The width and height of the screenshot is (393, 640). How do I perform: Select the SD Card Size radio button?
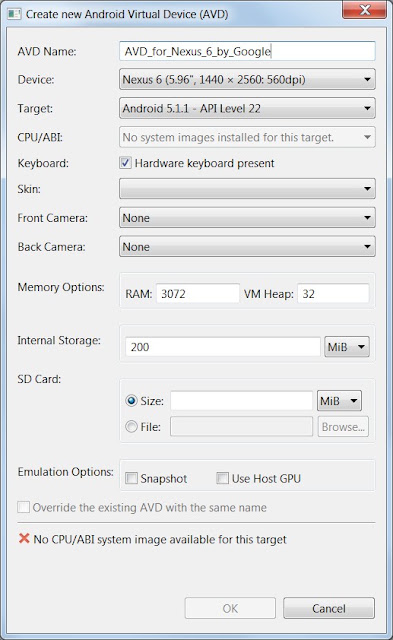tap(131, 401)
